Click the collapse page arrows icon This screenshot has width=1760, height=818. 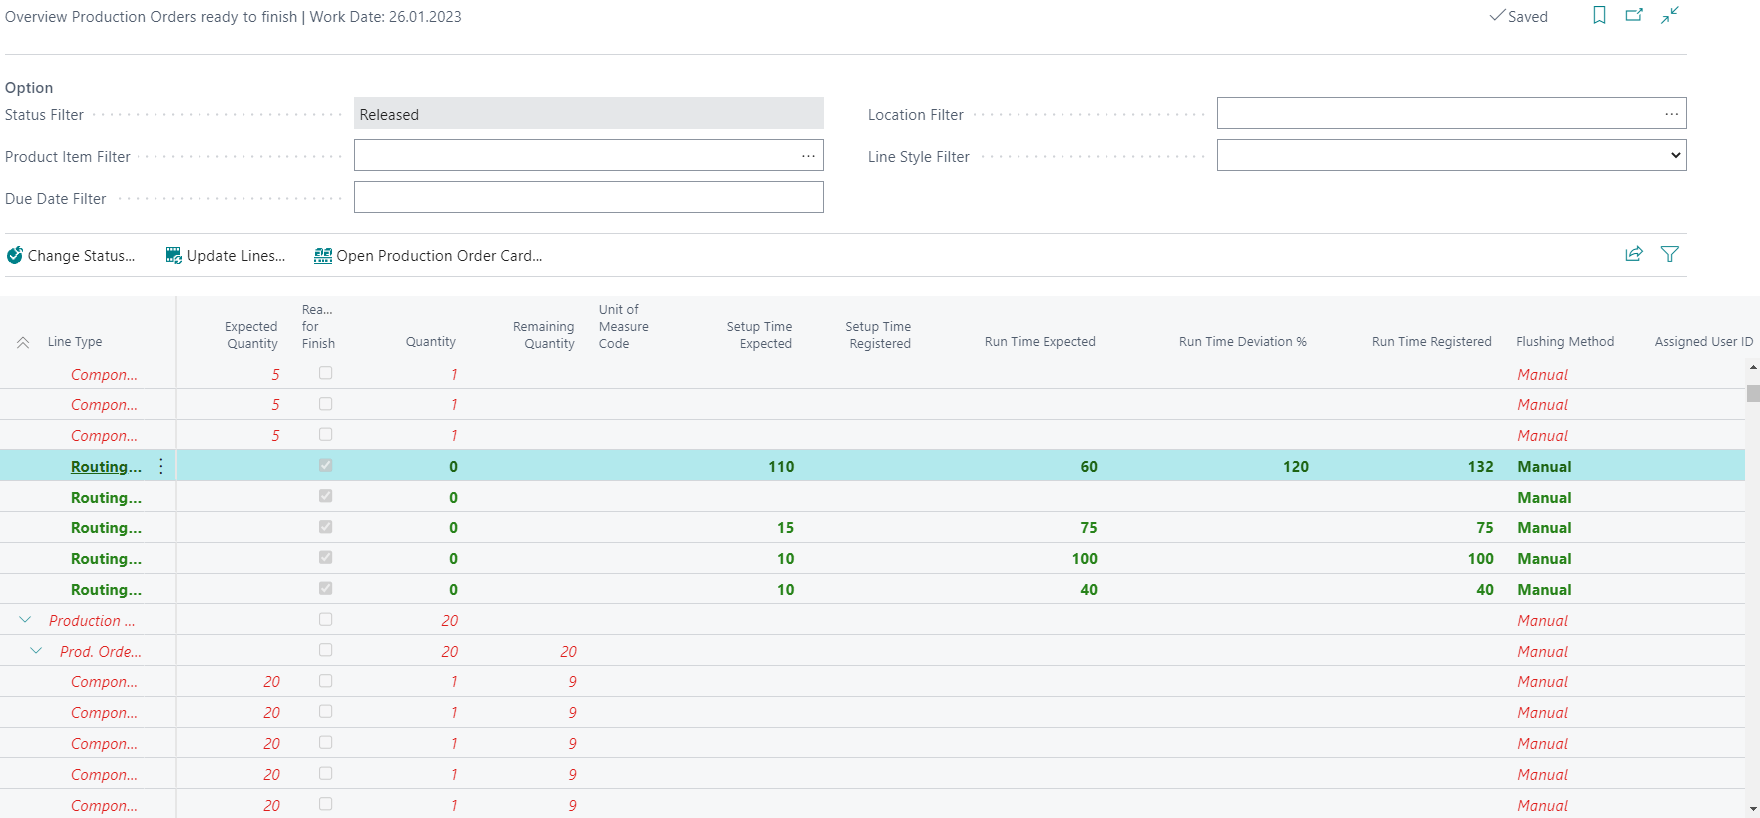pos(1670,15)
